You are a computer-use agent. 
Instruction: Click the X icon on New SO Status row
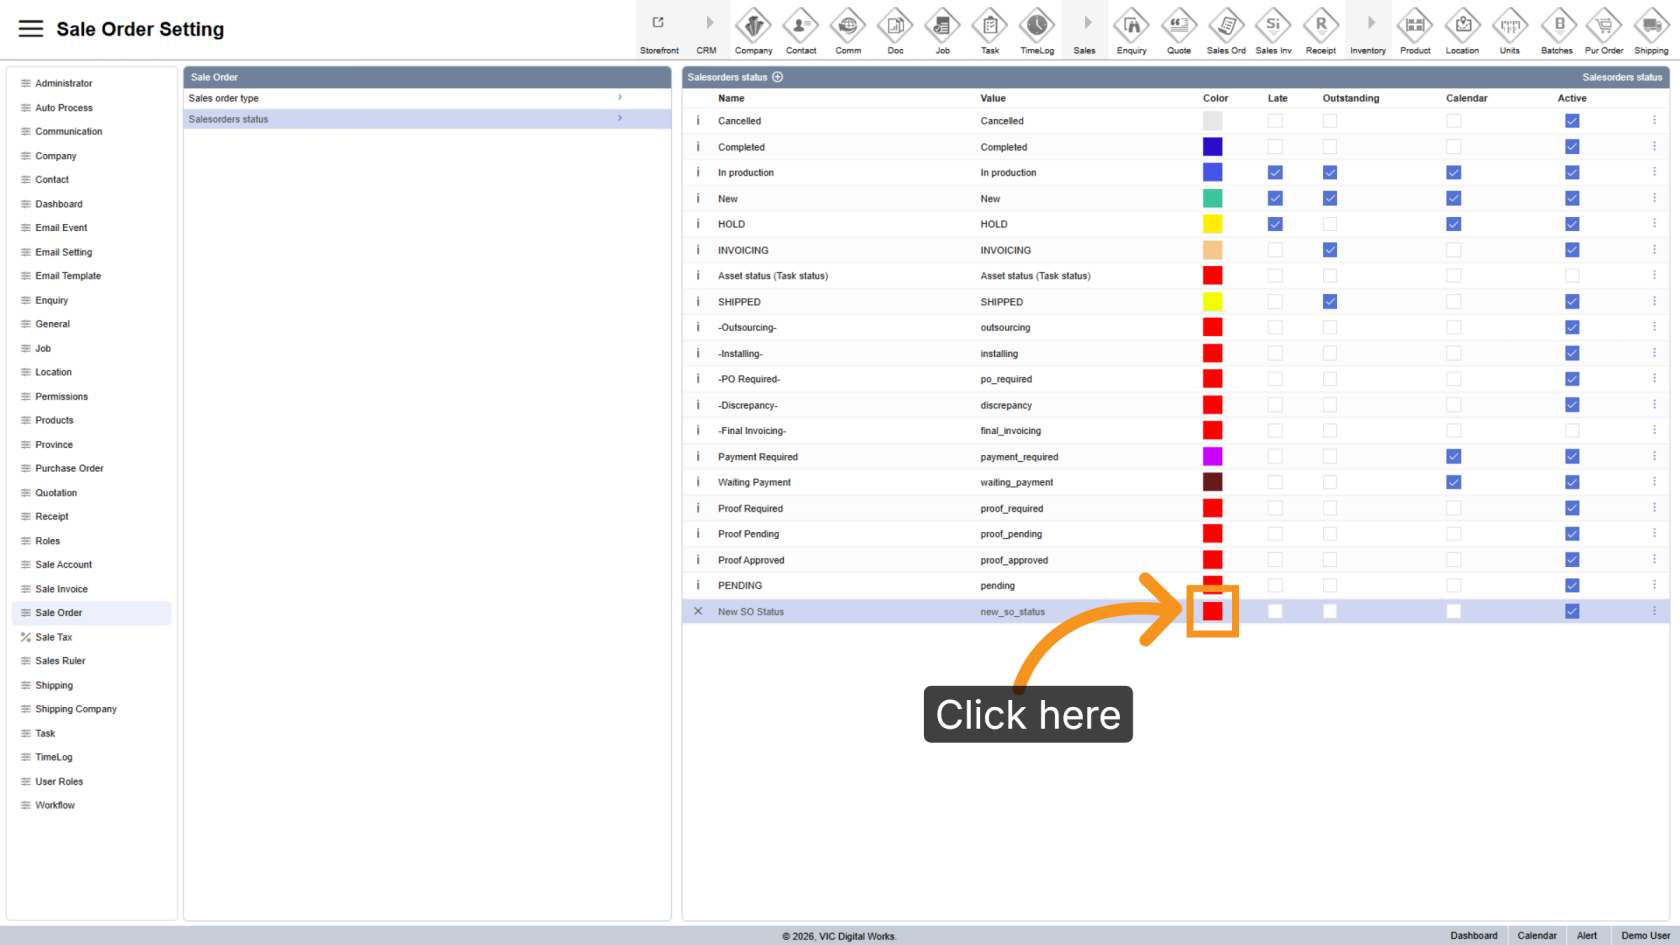(698, 611)
